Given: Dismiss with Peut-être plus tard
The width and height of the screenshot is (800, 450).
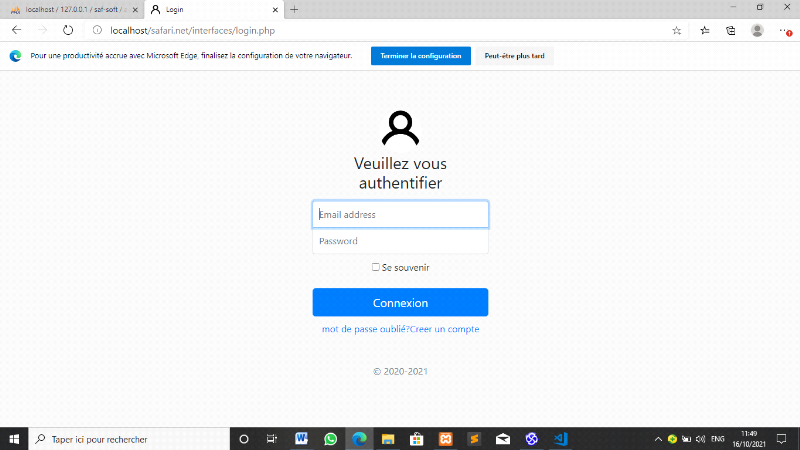Looking at the screenshot, I should point(514,56).
